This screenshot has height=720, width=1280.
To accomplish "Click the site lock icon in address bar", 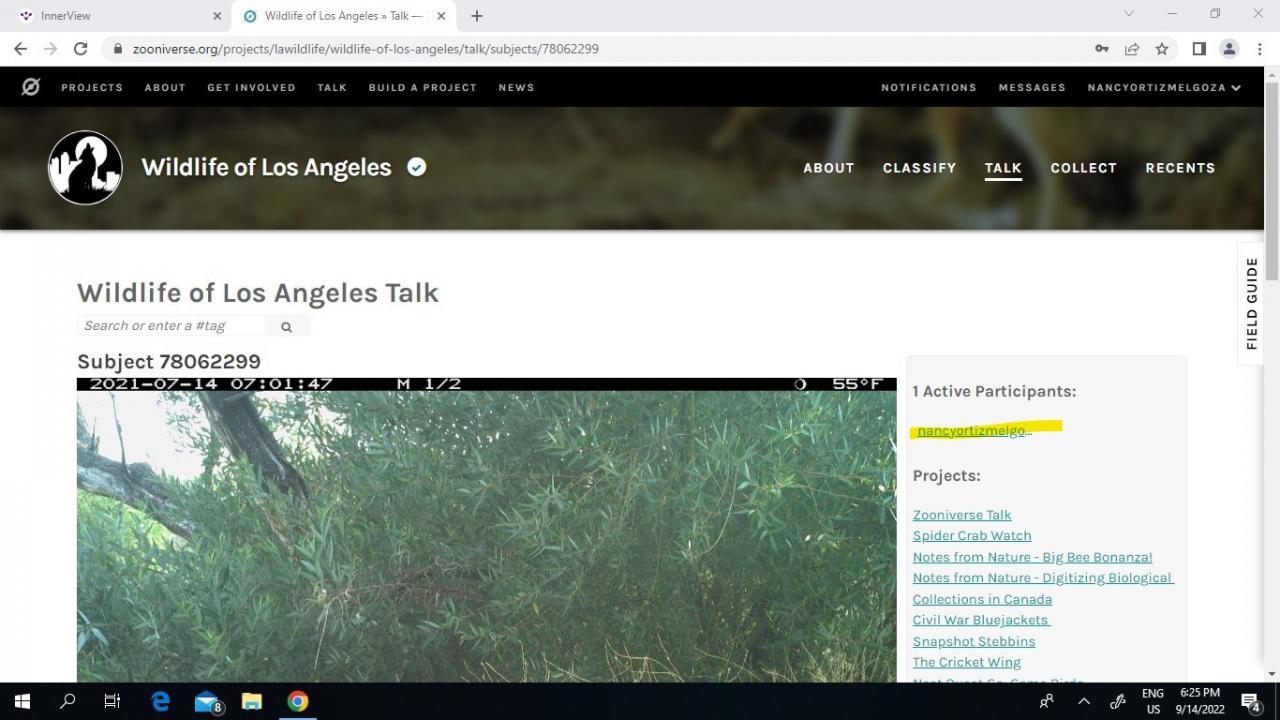I will pos(118,48).
